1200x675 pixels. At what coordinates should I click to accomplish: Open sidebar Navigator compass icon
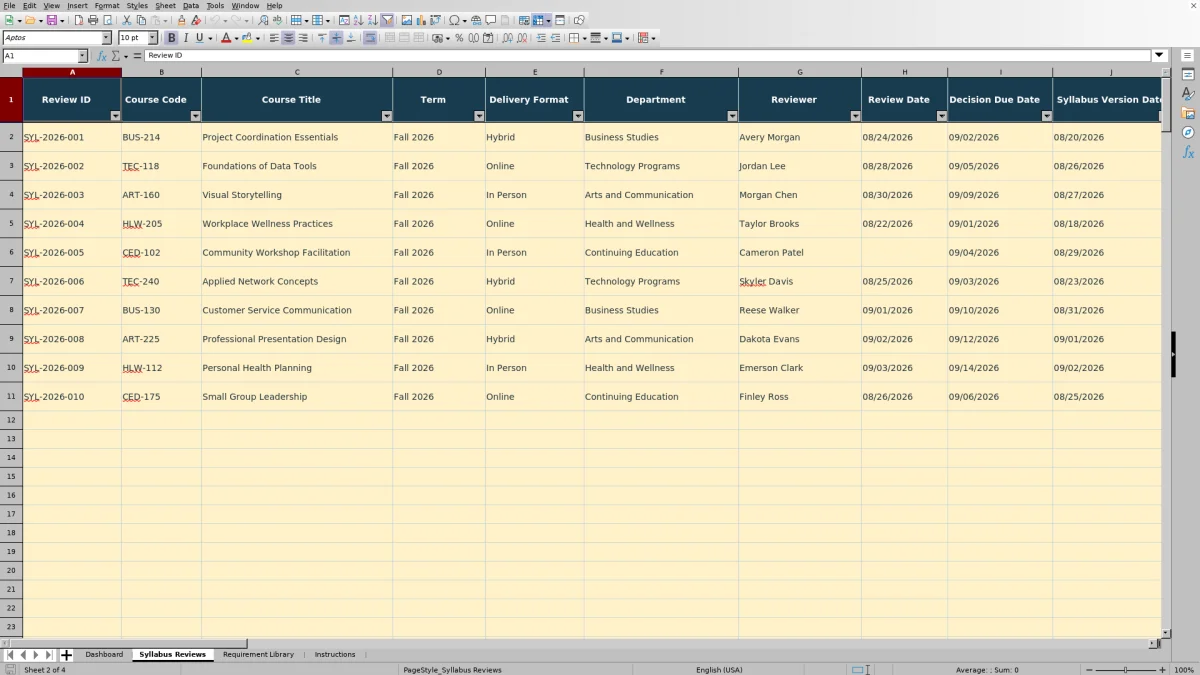[x=1188, y=132]
